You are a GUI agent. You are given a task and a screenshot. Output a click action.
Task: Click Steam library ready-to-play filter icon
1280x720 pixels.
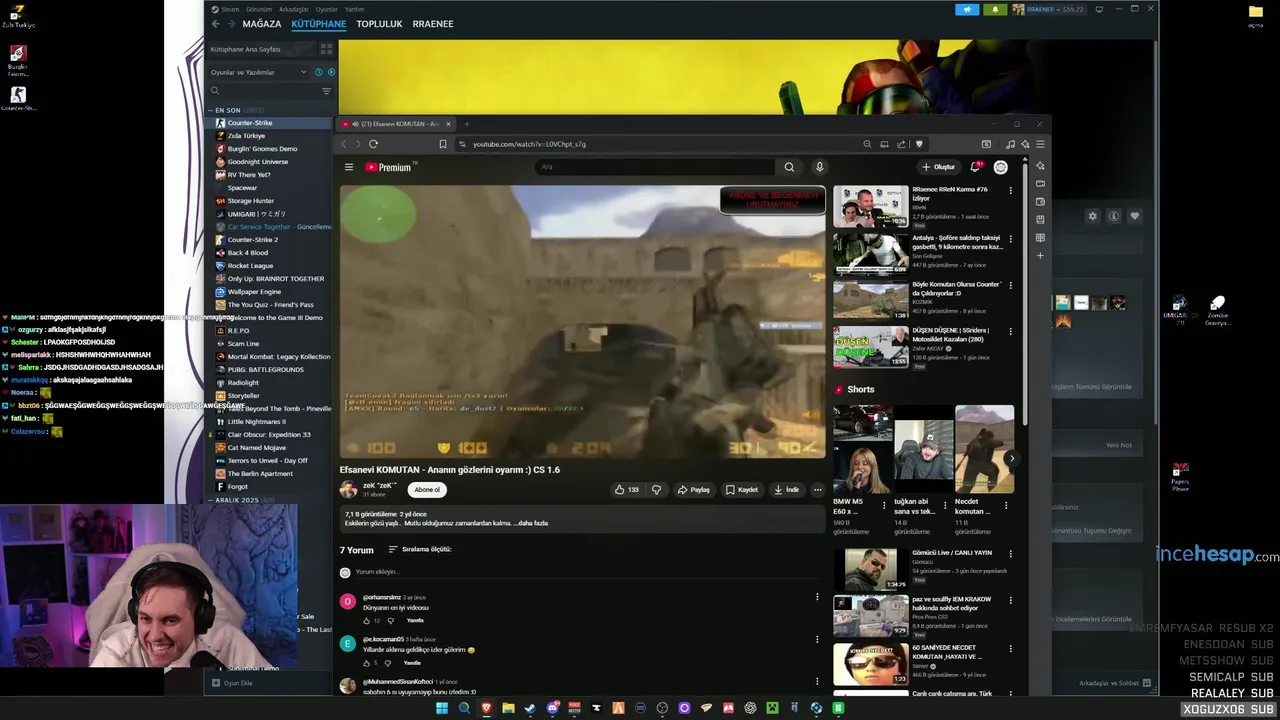[331, 72]
